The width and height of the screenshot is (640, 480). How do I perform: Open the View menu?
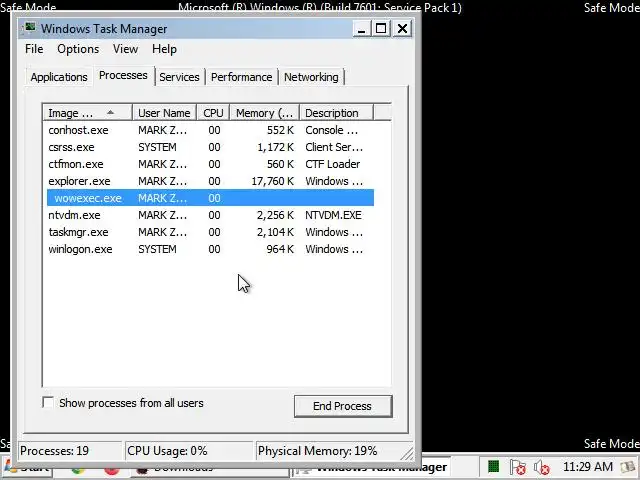[x=125, y=49]
